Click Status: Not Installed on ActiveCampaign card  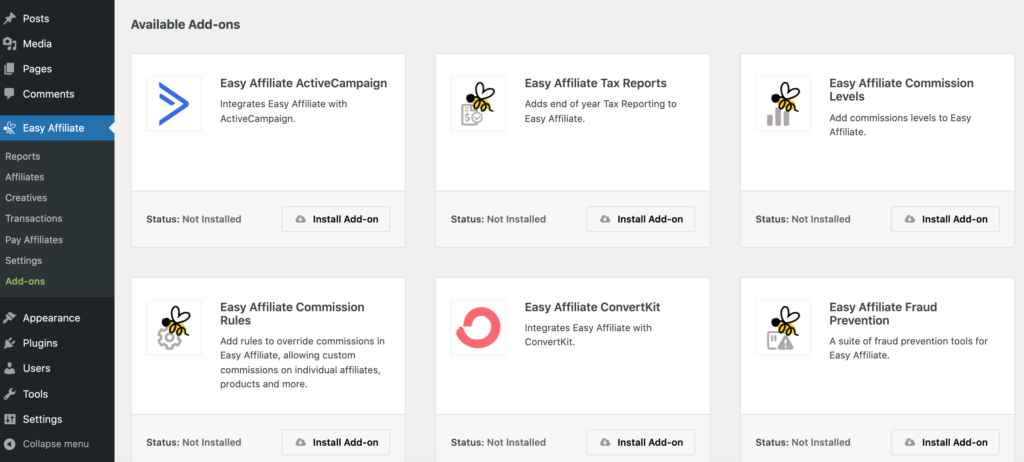pos(194,219)
